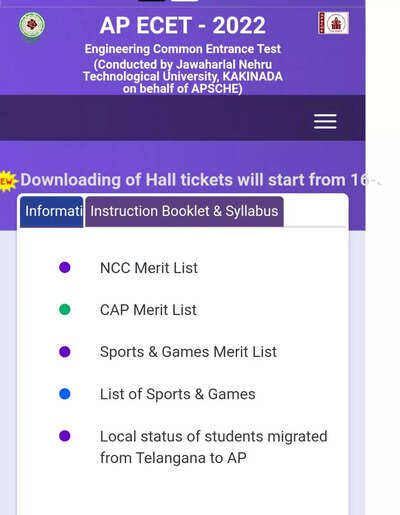Open the hamburger navigation menu
Screen dimensions: 400x515
pyautogui.click(x=325, y=121)
